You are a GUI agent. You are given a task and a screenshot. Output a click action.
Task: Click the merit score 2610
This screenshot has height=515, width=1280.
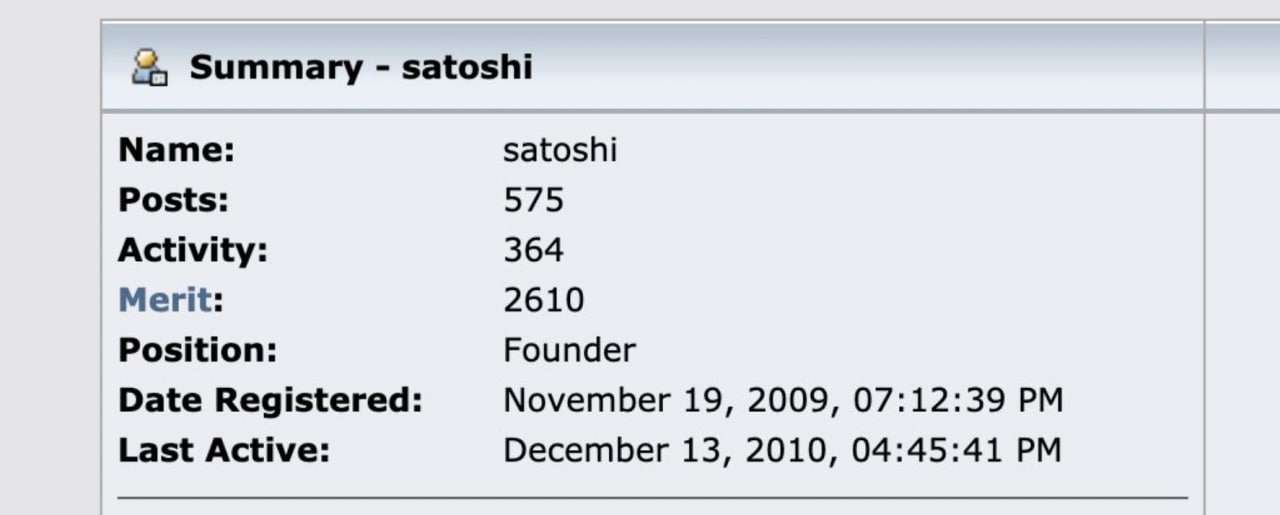click(543, 300)
